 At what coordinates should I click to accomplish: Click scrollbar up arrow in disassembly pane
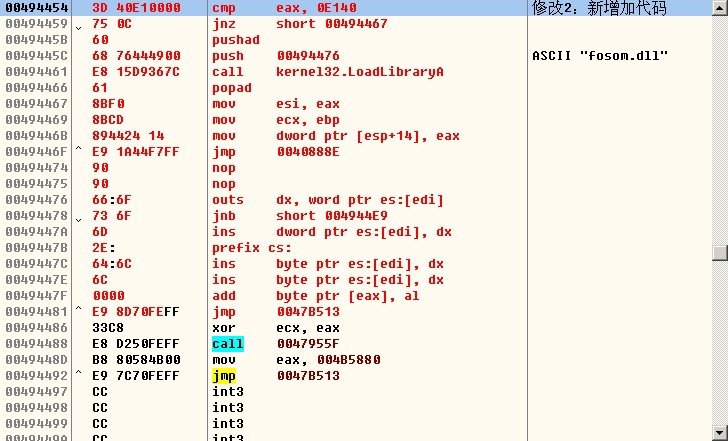click(720, 8)
